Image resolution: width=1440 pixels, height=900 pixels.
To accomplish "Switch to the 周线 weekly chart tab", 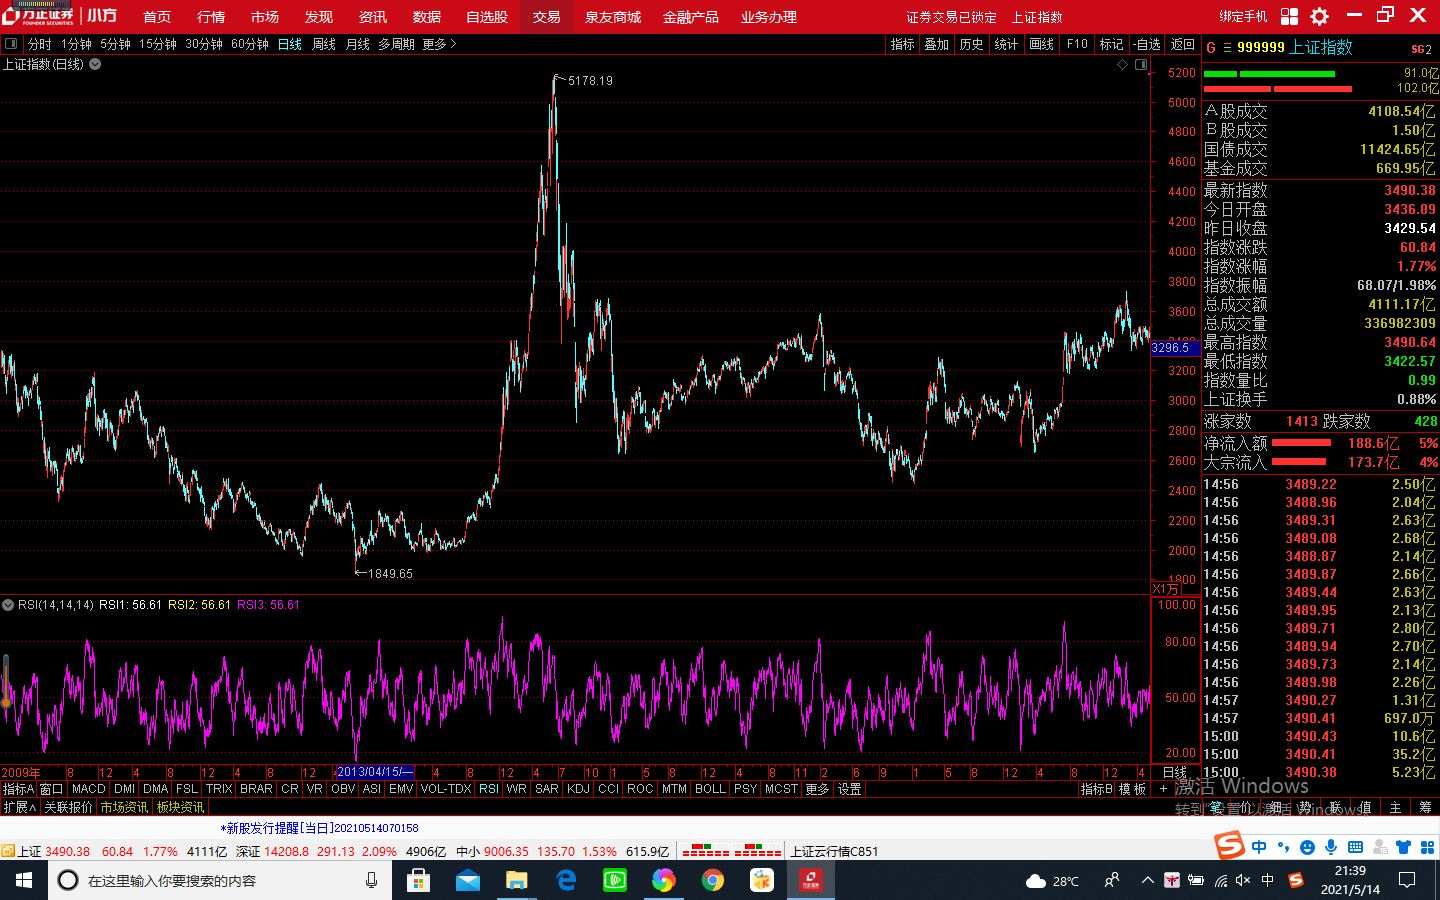I will (324, 44).
